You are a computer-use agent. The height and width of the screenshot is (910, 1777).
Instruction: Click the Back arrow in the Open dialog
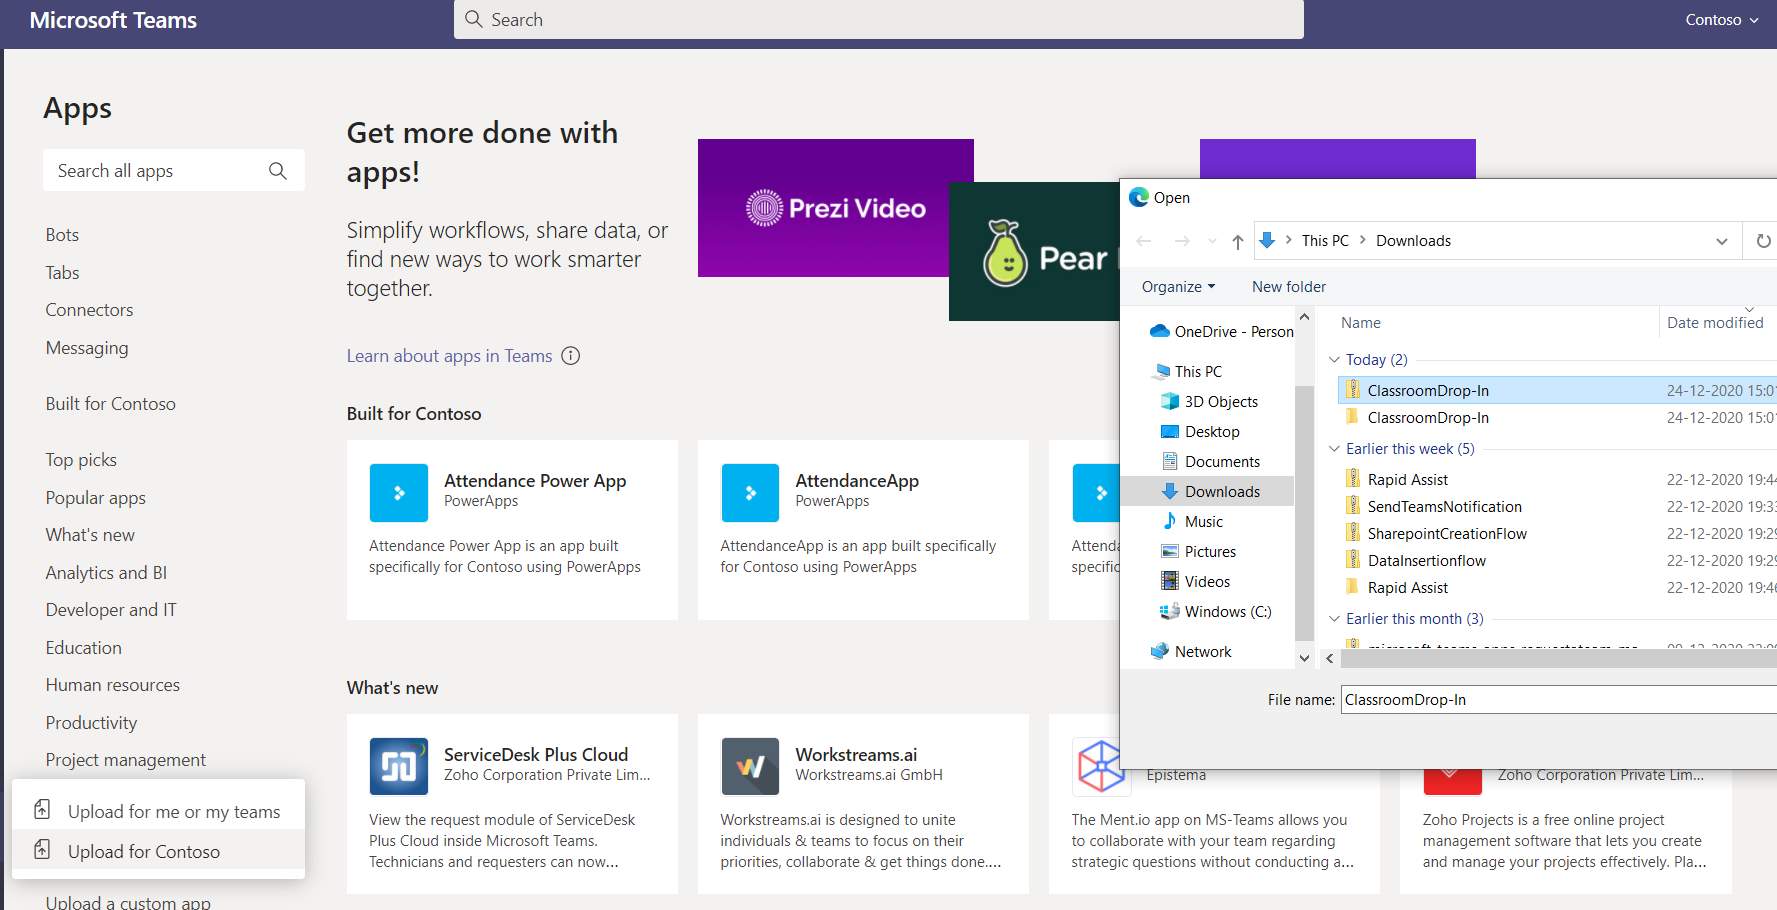coord(1144,241)
